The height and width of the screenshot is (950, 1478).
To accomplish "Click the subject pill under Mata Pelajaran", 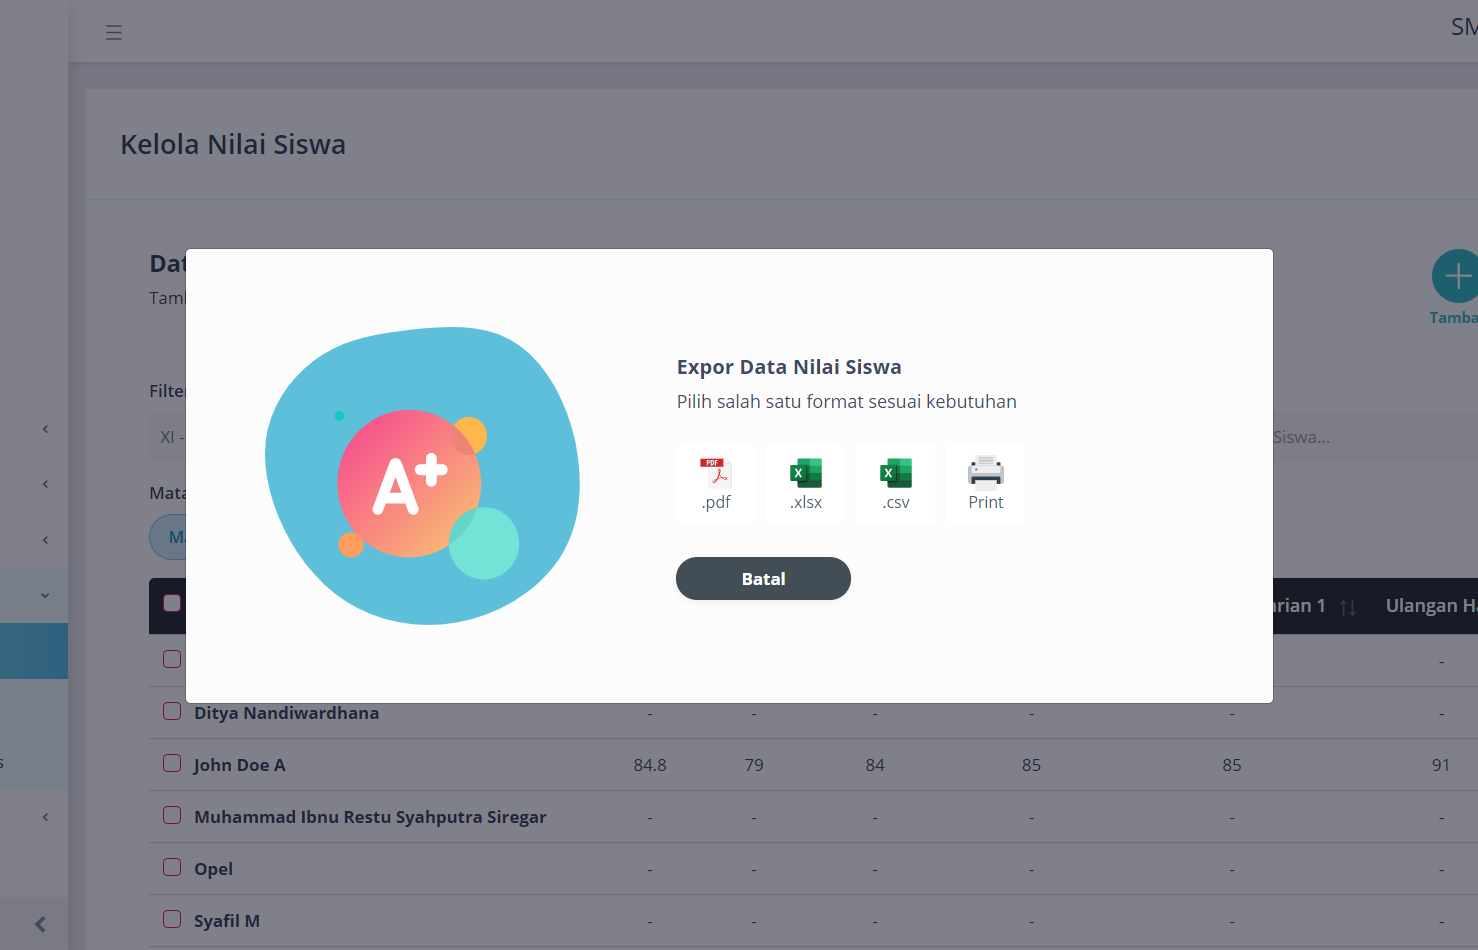I will 168,537.
